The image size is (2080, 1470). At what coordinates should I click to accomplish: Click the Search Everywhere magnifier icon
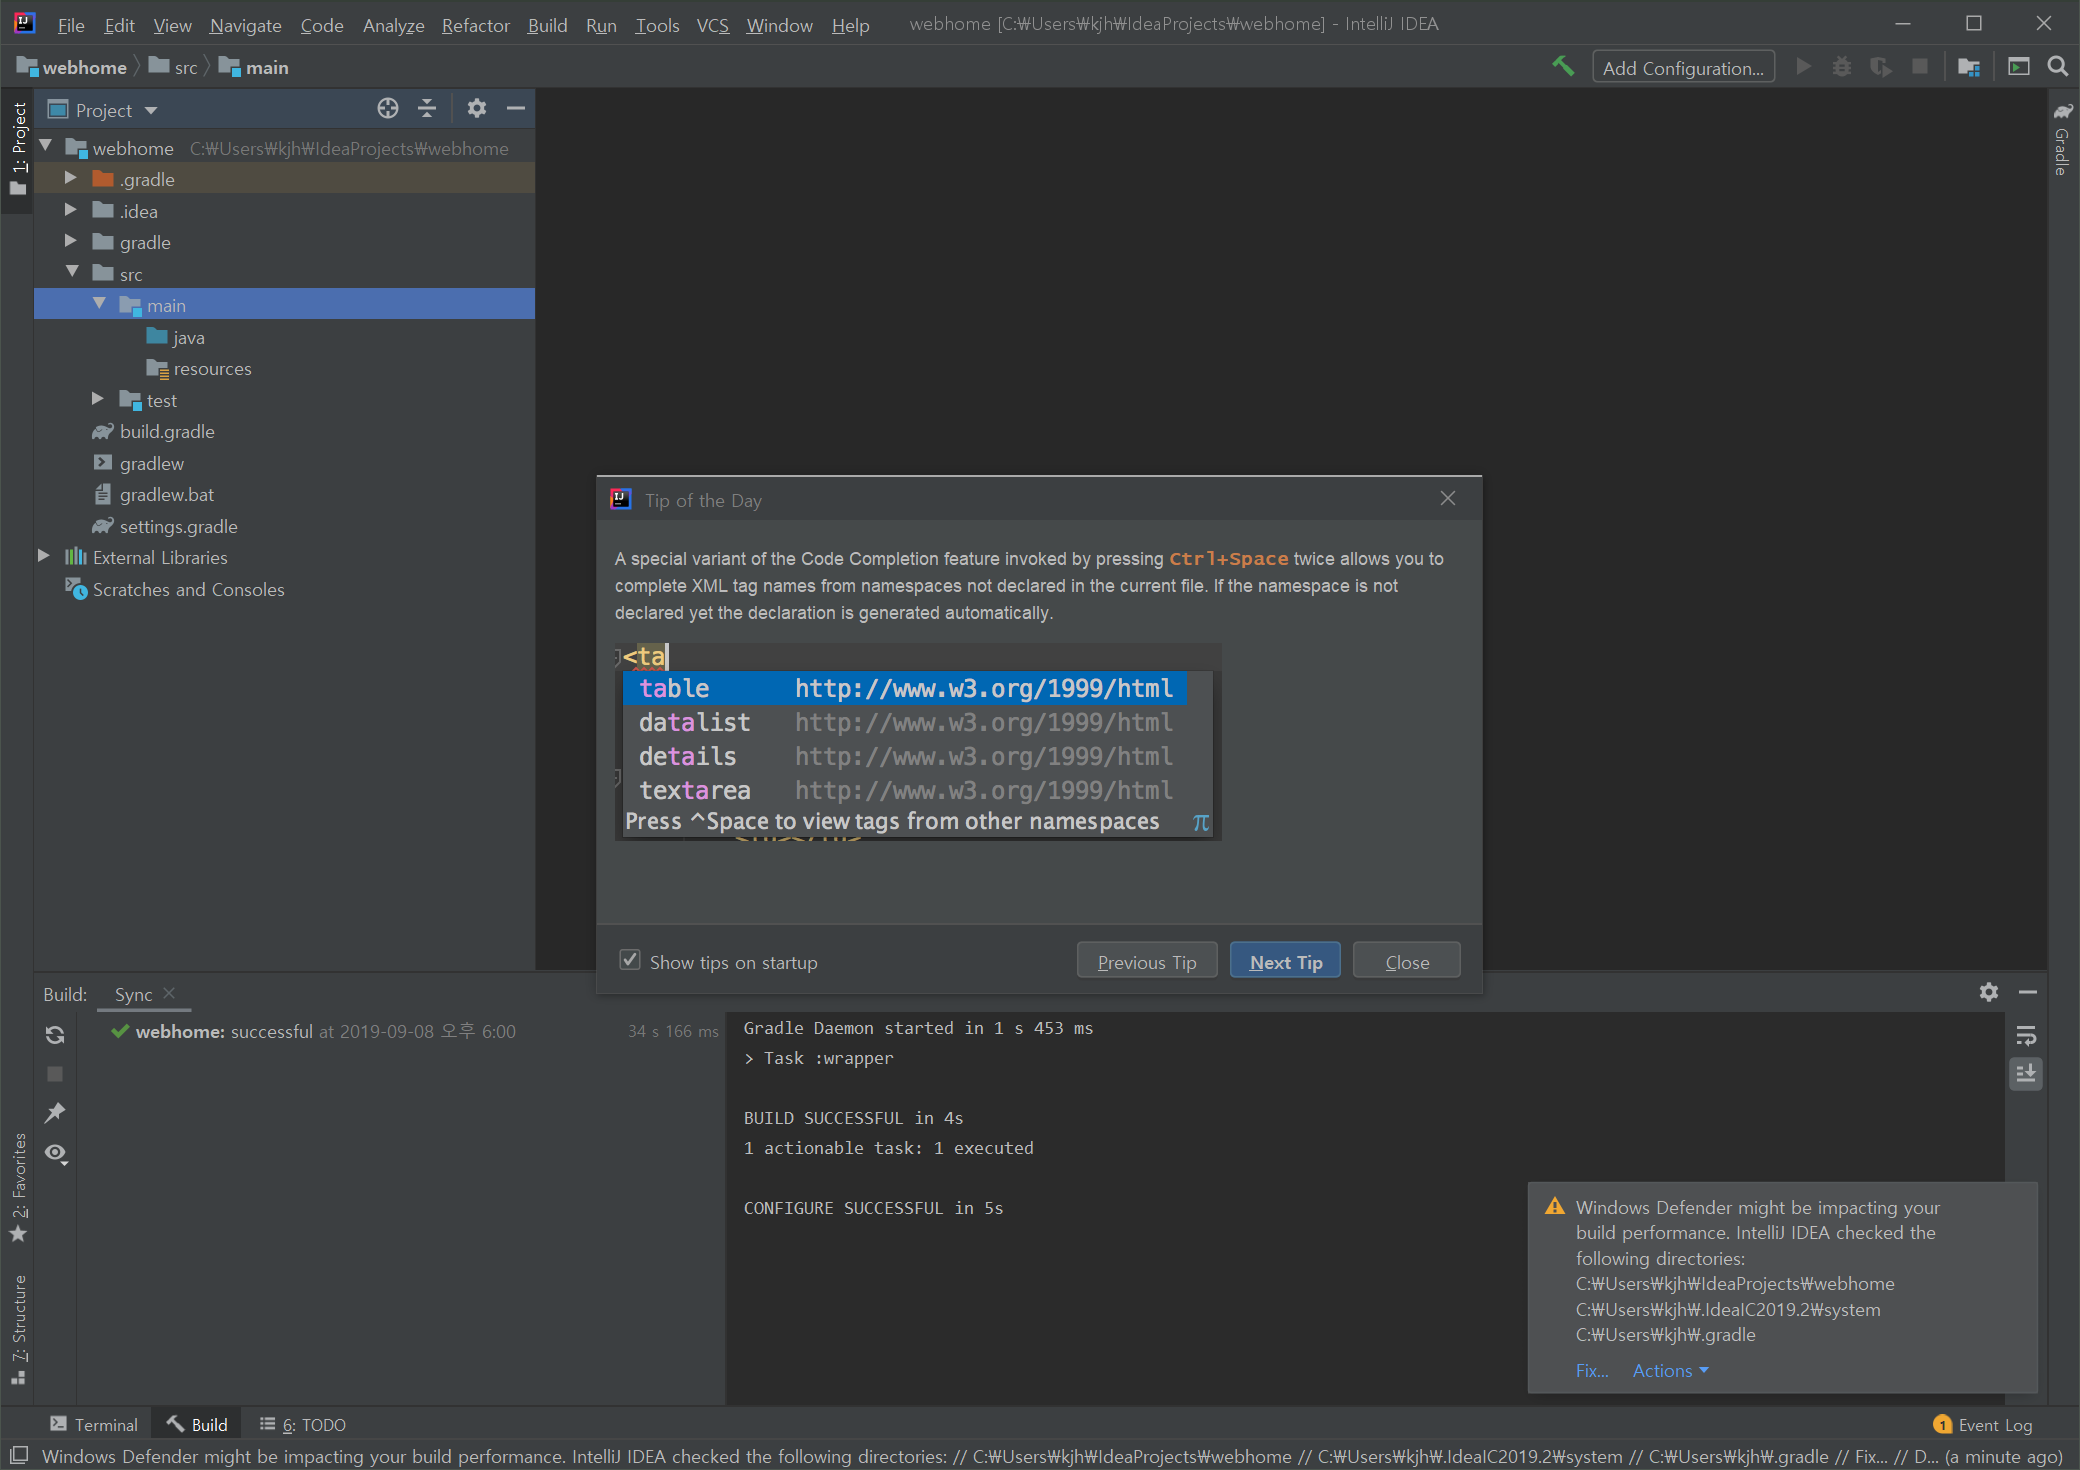tap(2057, 67)
